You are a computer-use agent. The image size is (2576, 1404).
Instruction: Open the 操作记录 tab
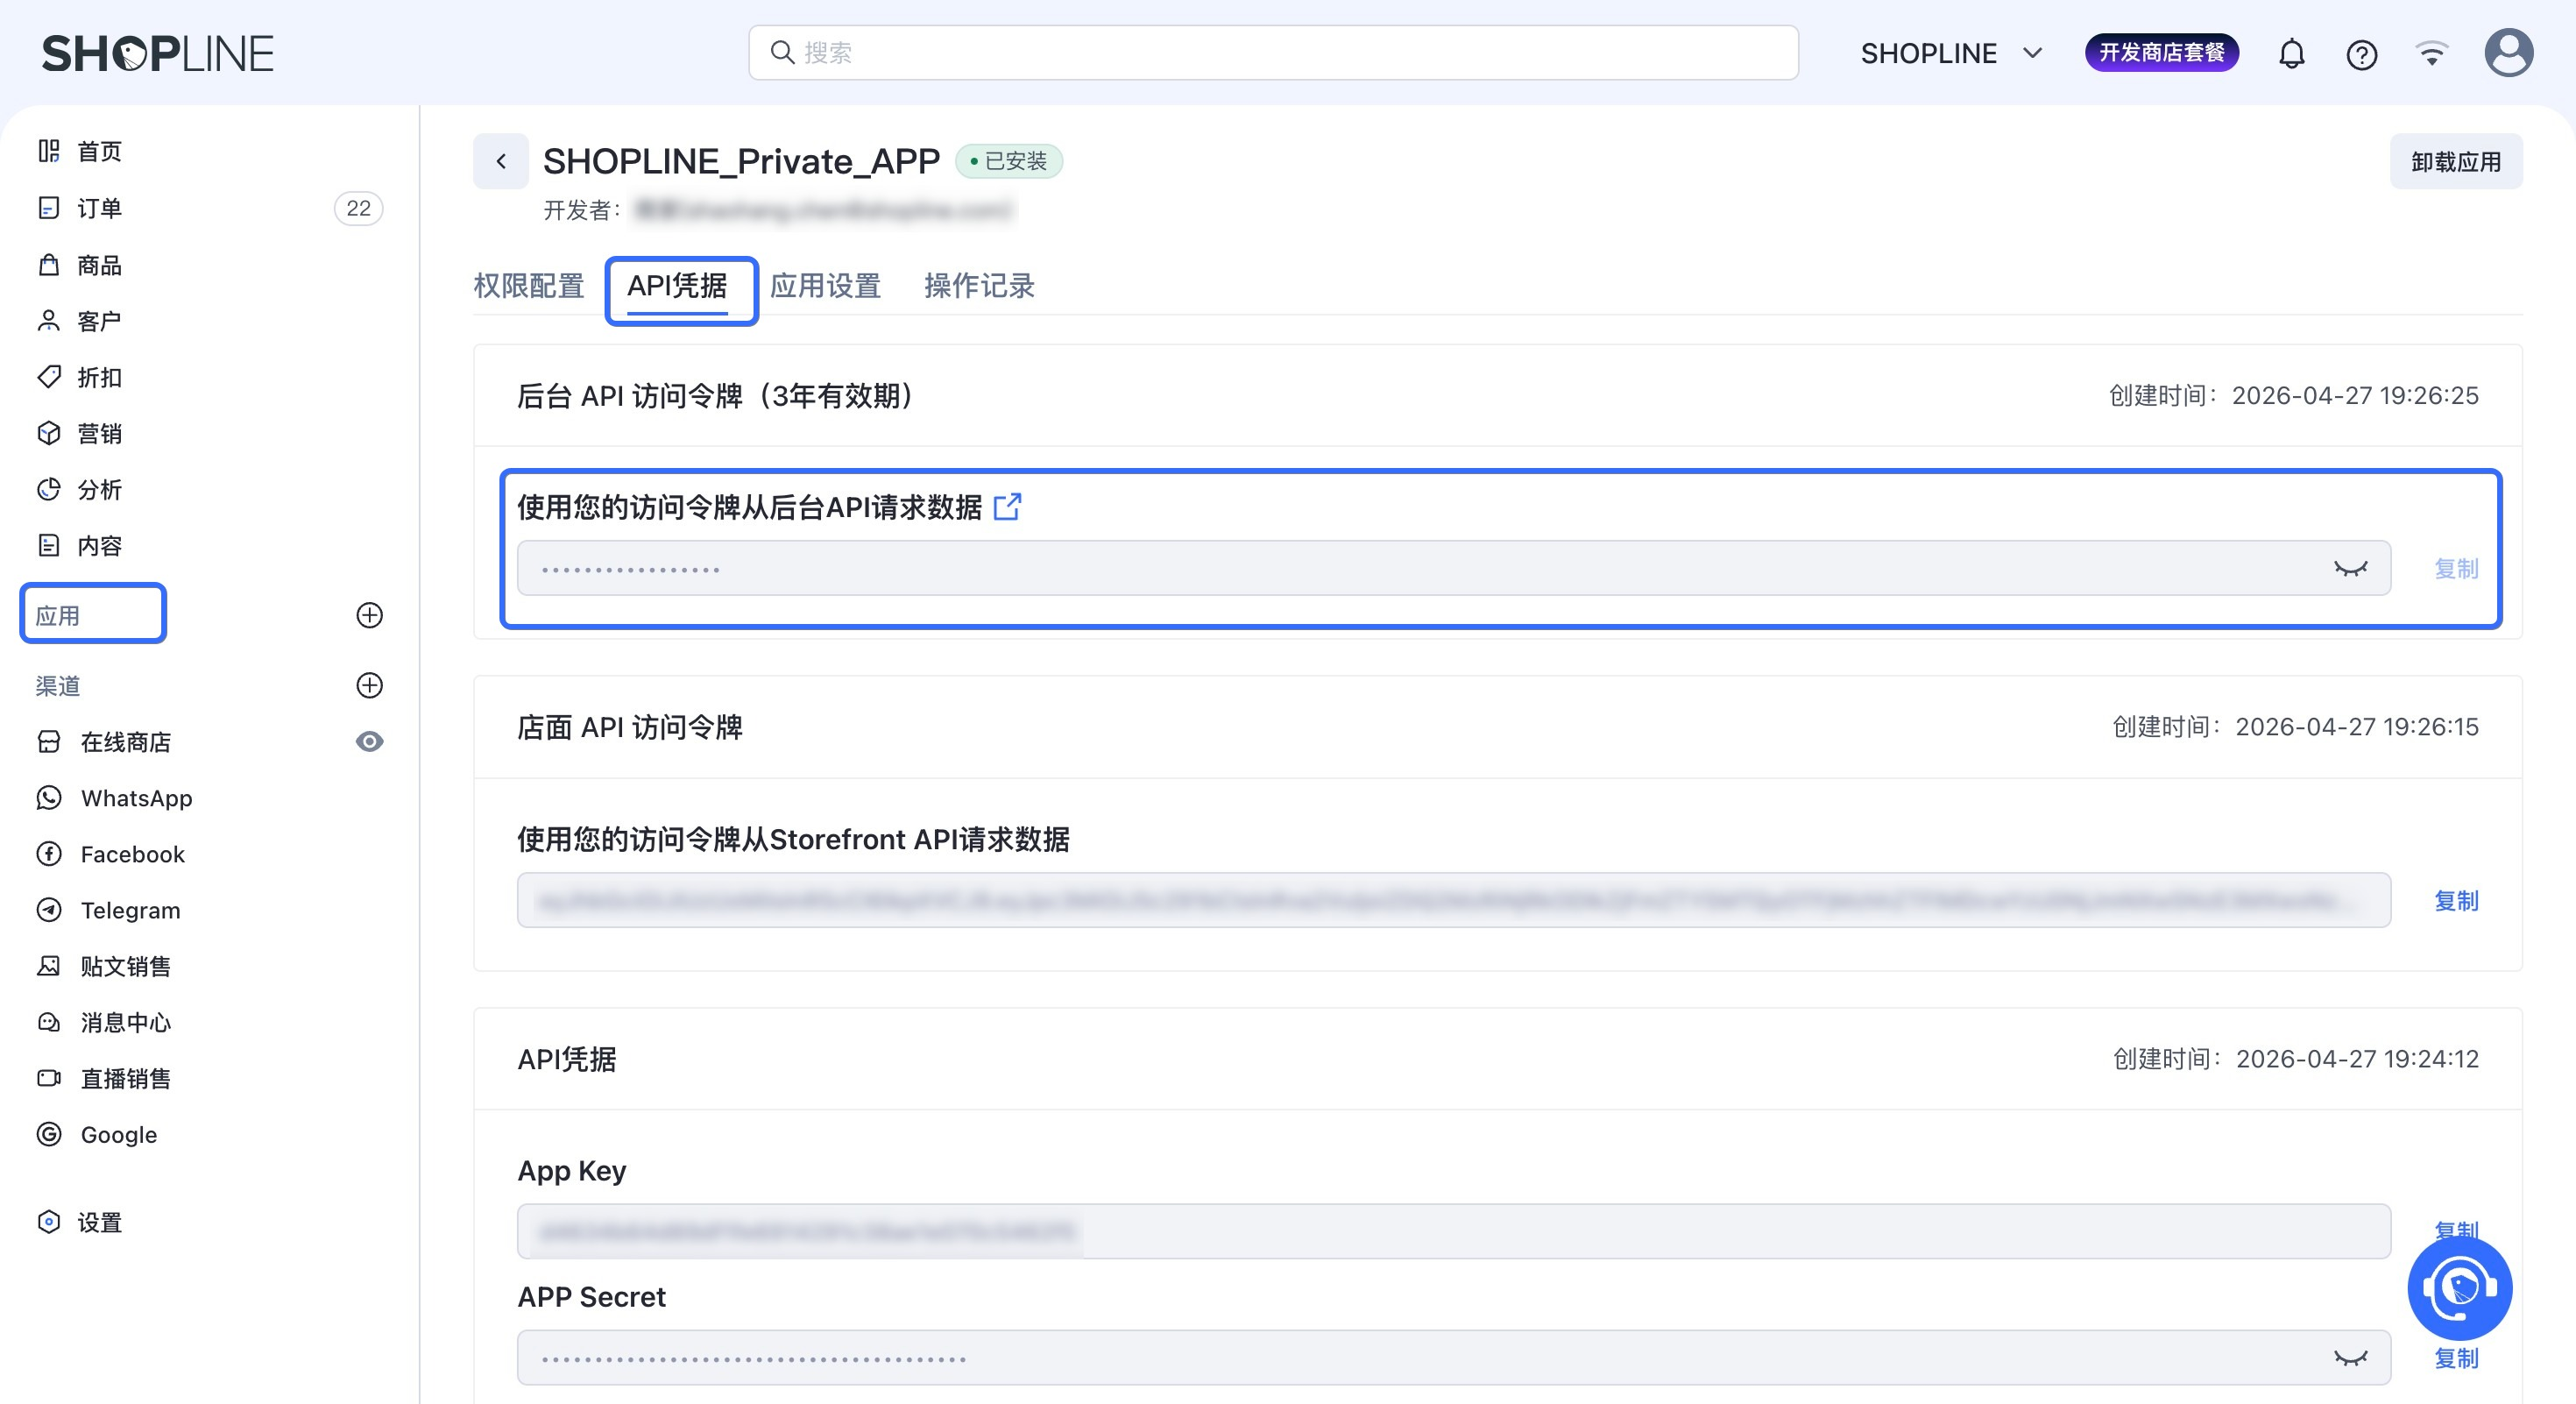click(979, 286)
